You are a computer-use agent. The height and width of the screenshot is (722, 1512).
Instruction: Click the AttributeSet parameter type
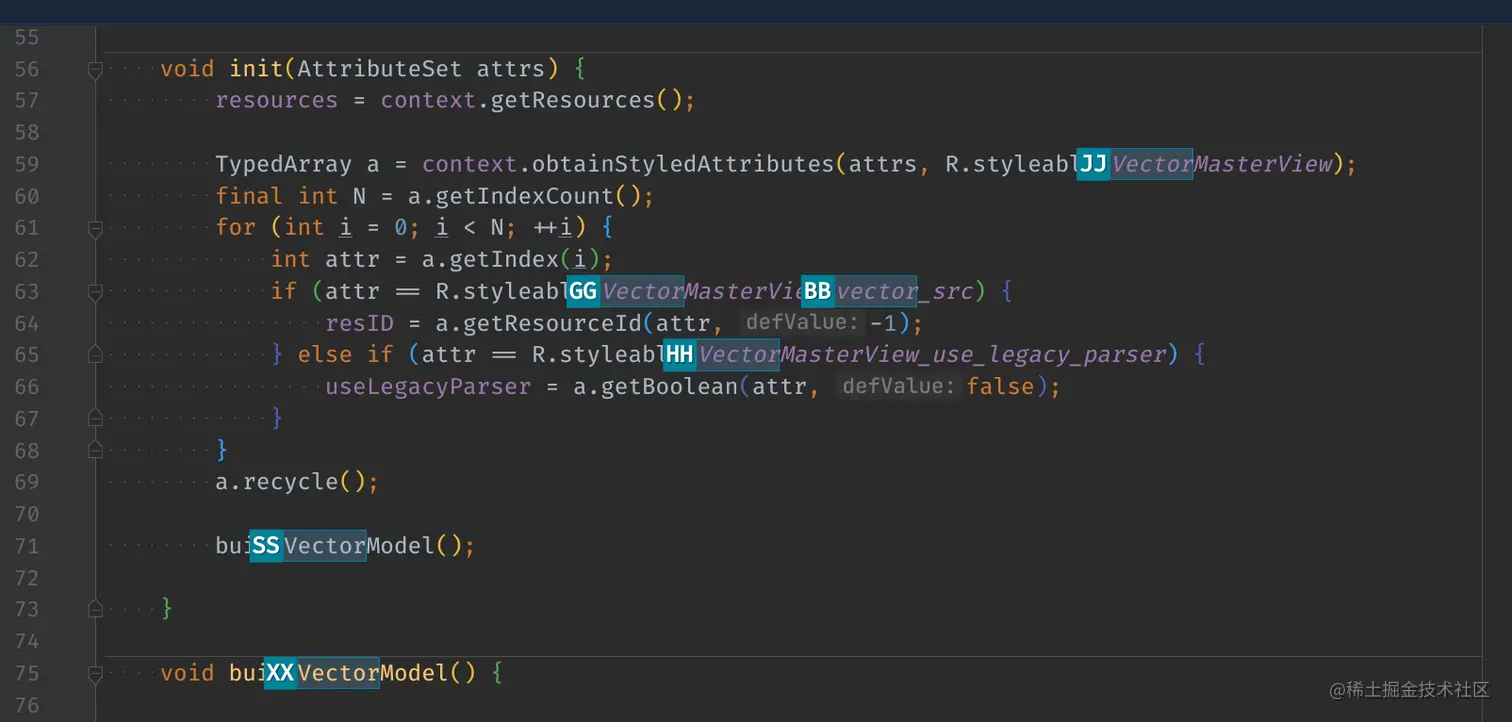tap(380, 69)
